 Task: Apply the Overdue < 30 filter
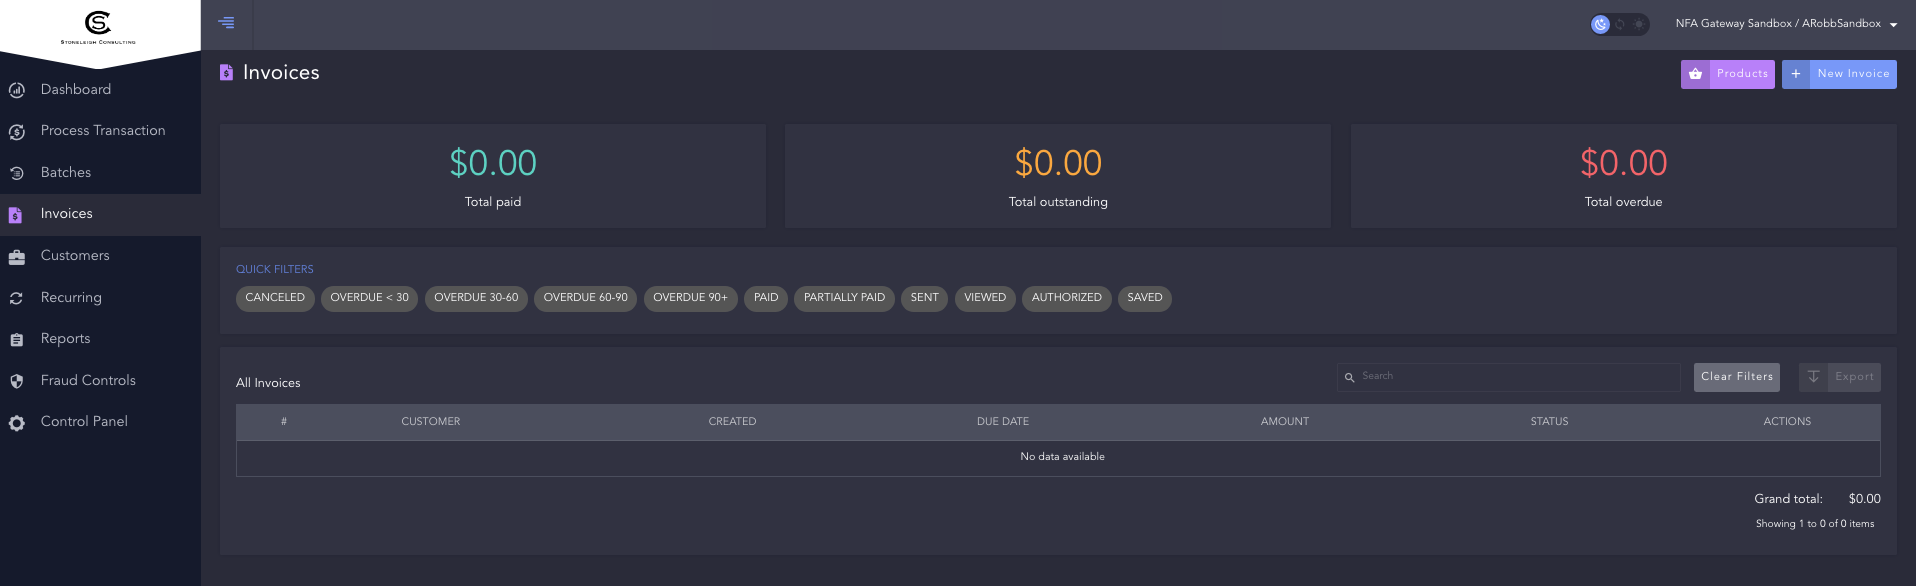[x=369, y=298]
